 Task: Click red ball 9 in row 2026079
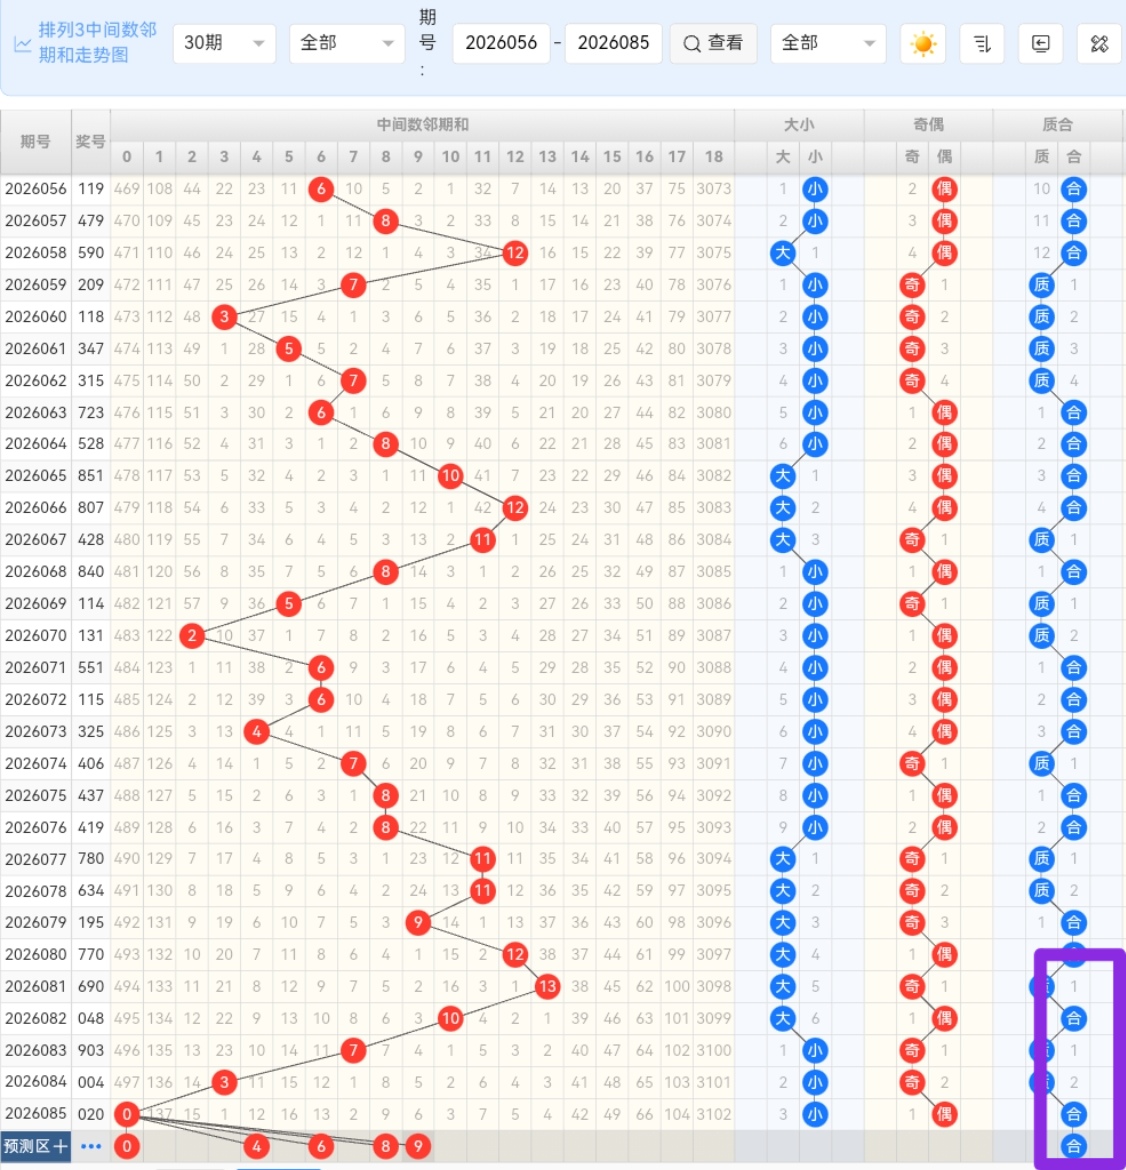[x=418, y=923]
